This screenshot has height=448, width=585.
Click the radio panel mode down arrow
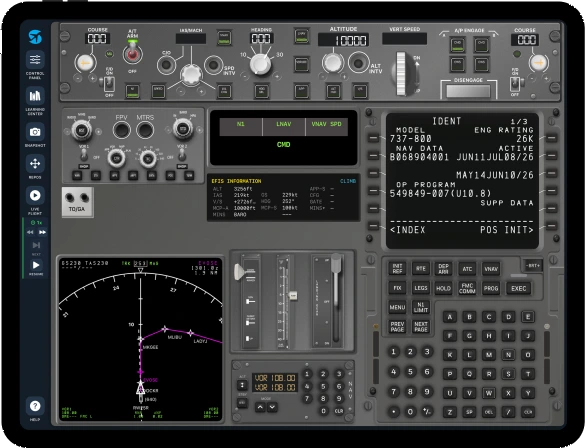(x=272, y=407)
